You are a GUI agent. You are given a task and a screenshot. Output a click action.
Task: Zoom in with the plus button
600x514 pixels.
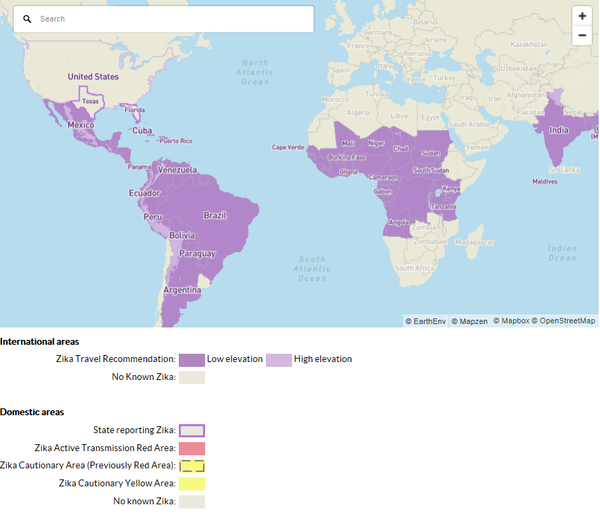582,16
